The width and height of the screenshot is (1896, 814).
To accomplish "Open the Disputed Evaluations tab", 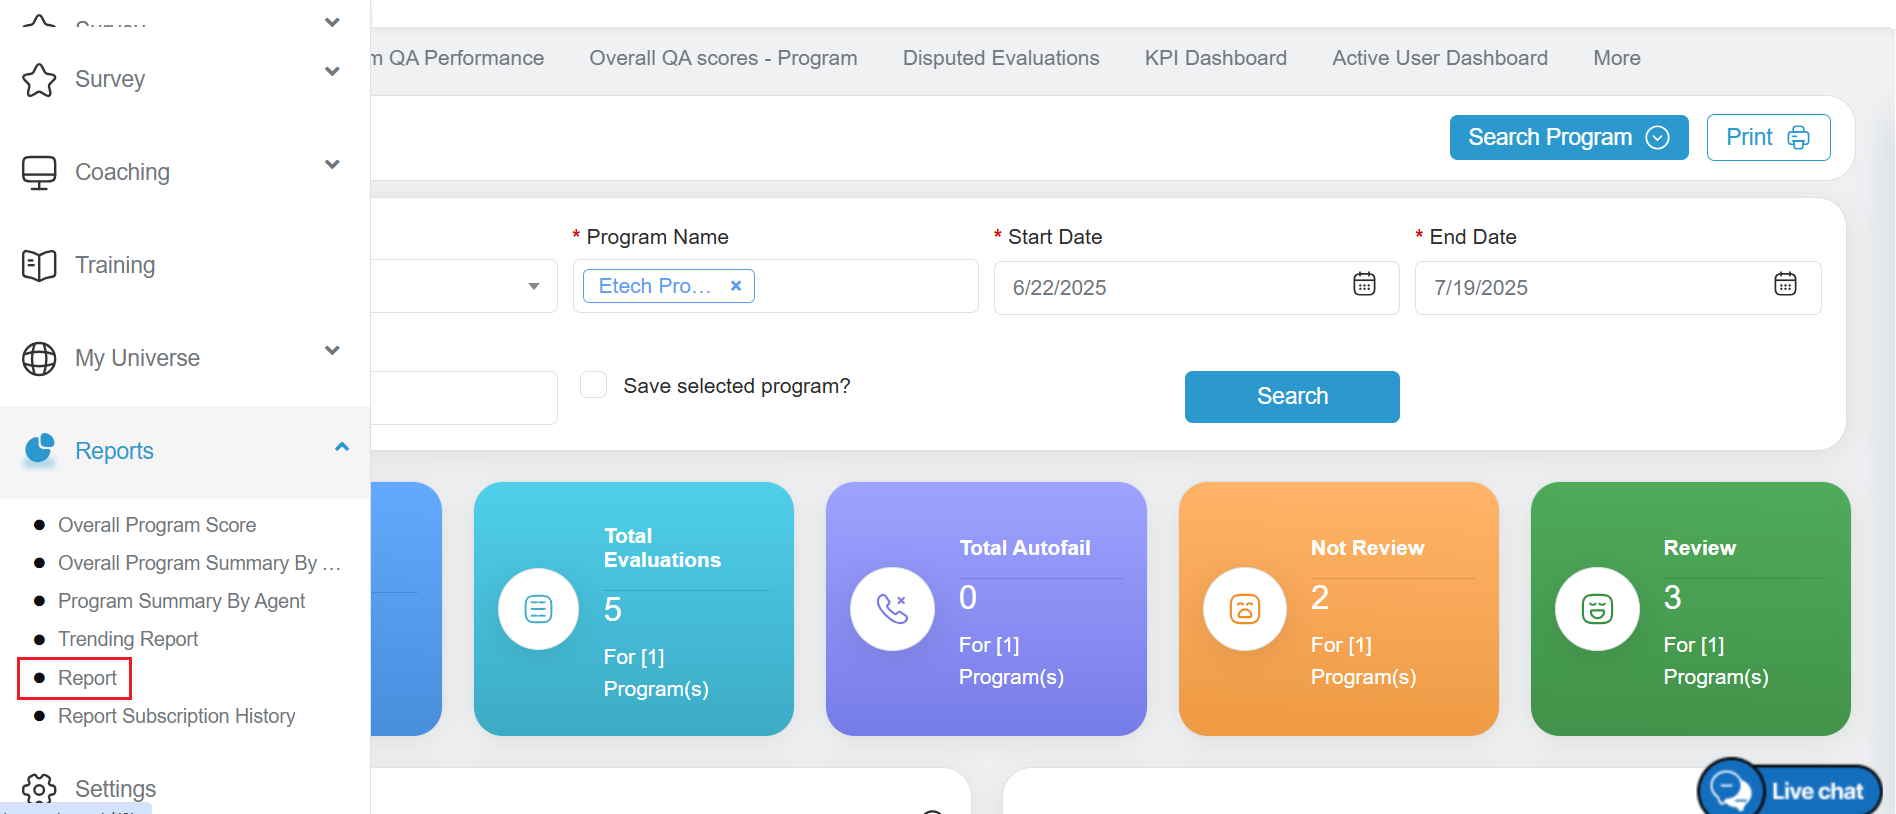I will pos(1000,58).
